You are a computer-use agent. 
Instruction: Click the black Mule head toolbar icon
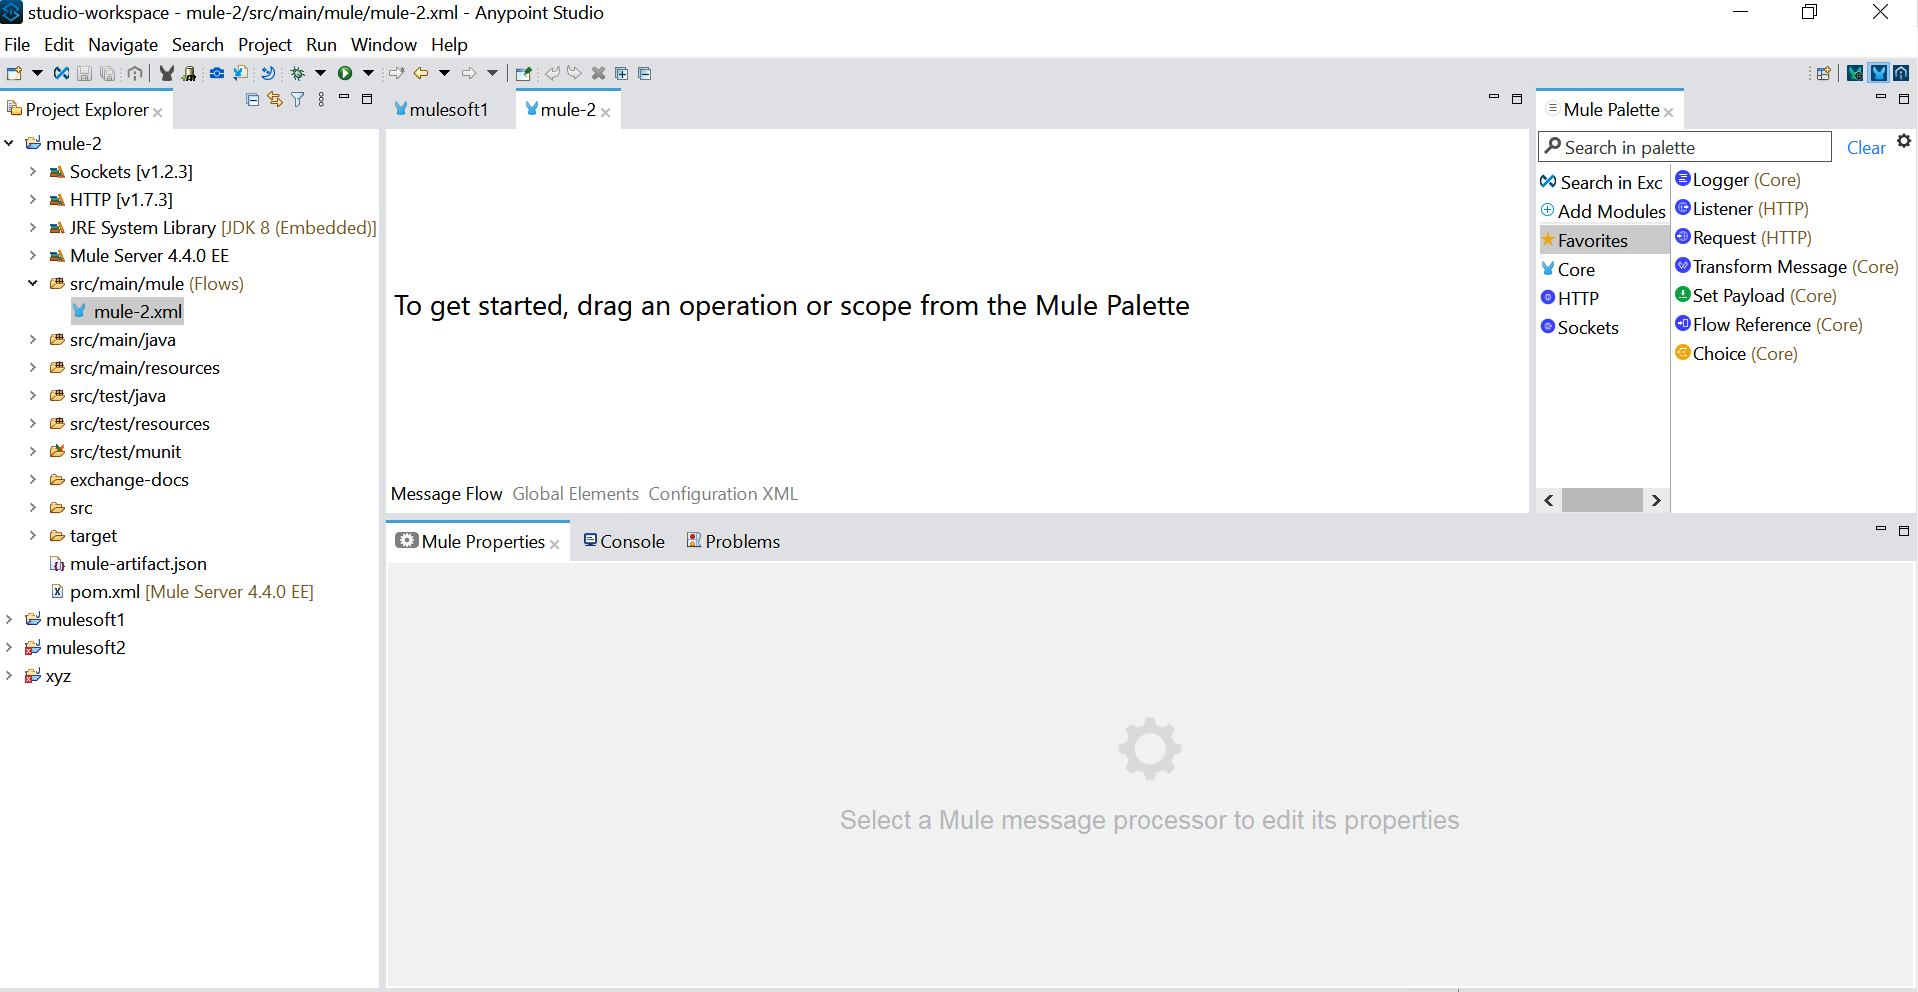pyautogui.click(x=166, y=73)
